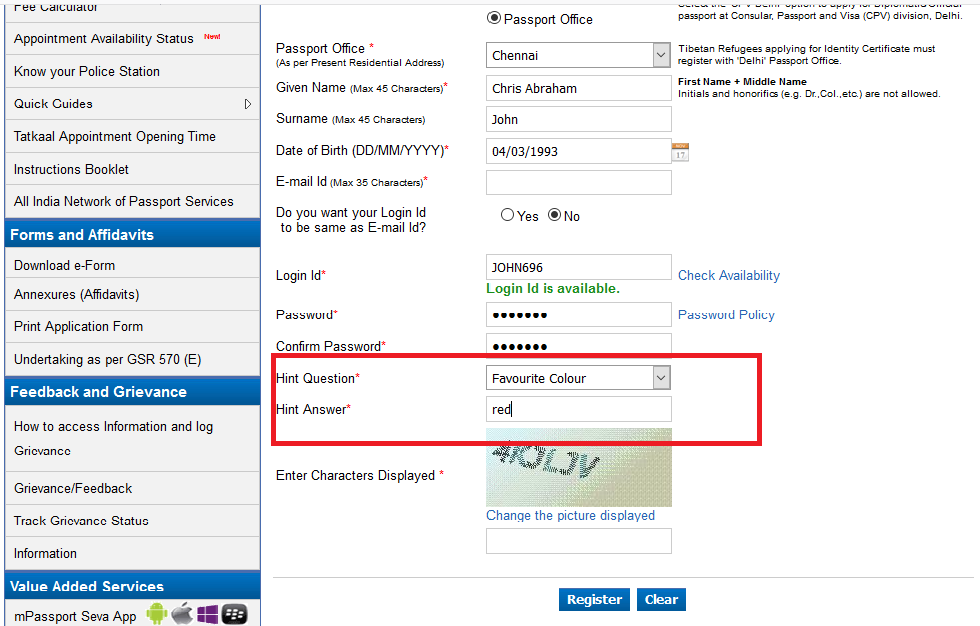This screenshot has height=626, width=980.
Task: Click the Clear button
Action: (x=661, y=598)
